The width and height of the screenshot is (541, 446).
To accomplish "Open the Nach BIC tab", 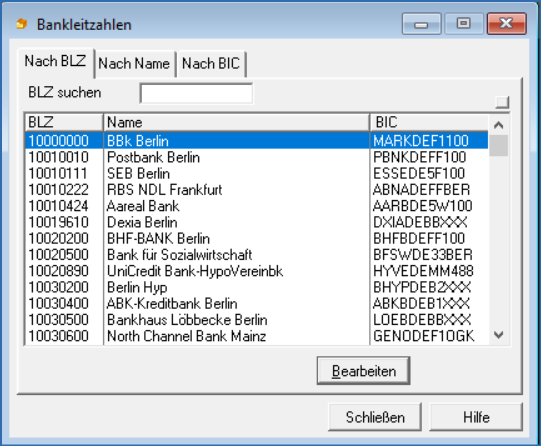I will pos(211,64).
